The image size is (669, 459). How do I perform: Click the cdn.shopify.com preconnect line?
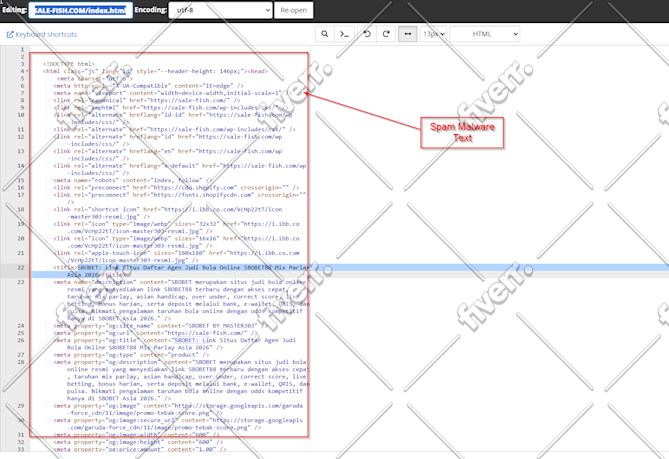pos(176,187)
